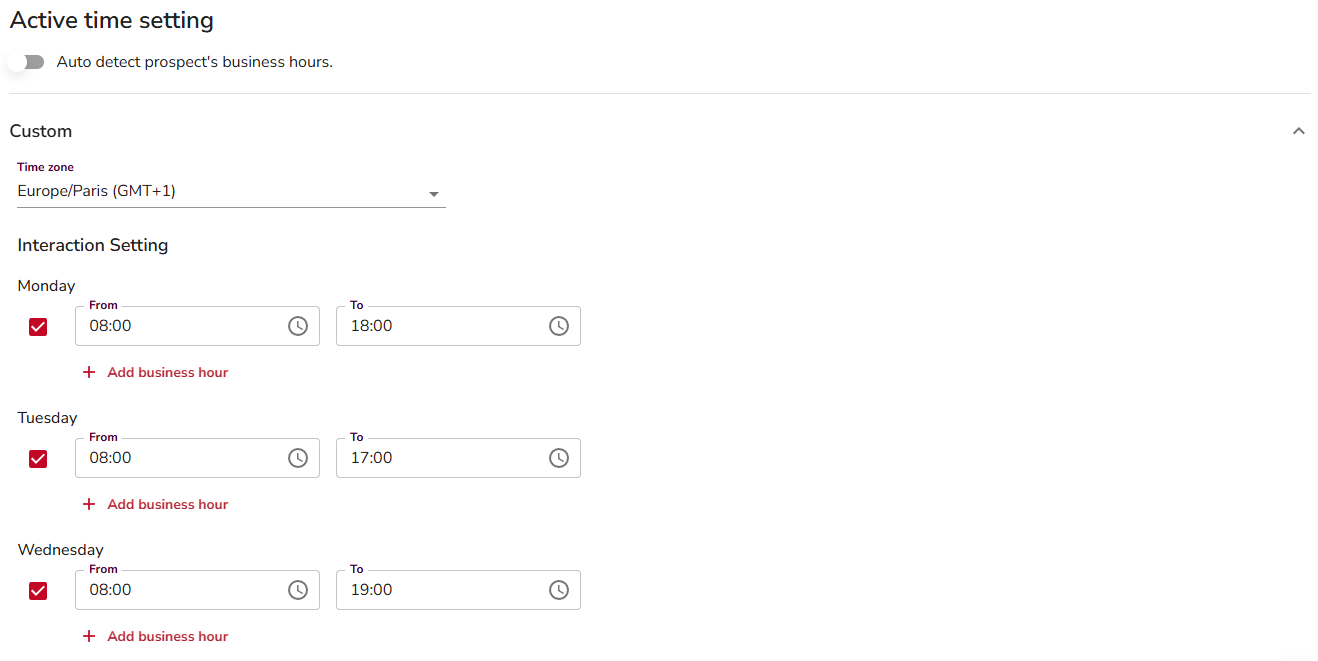The image size is (1318, 661).
Task: Click plus icon under Monday hours
Action: pyautogui.click(x=89, y=372)
